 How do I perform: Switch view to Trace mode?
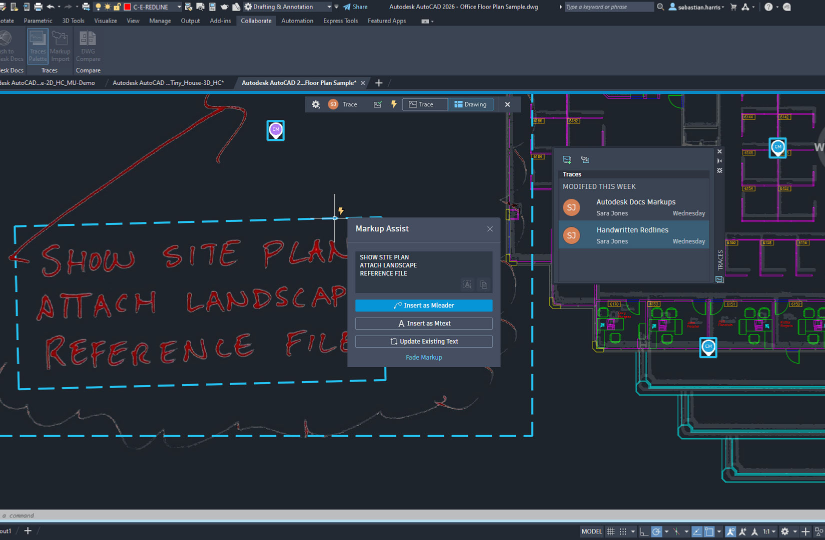point(425,104)
